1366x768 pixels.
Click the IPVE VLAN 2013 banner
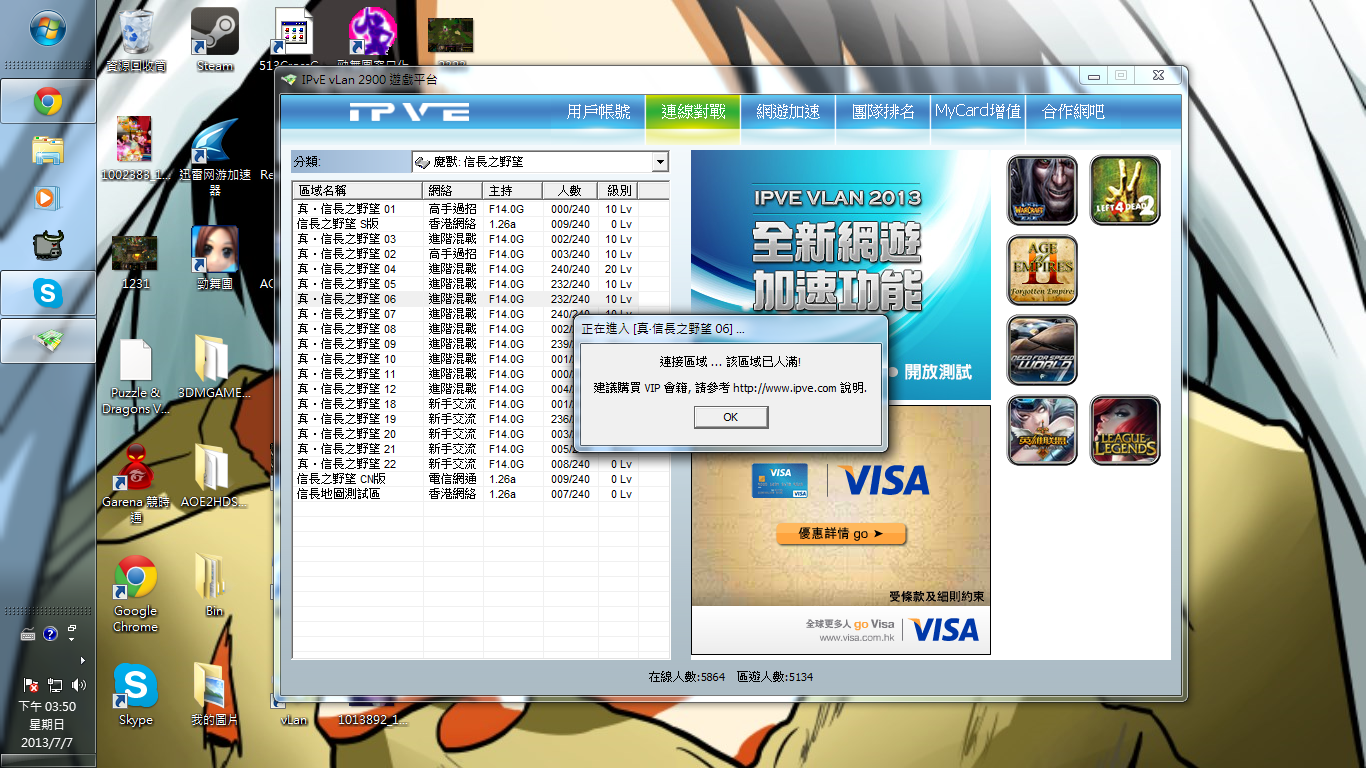click(840, 260)
